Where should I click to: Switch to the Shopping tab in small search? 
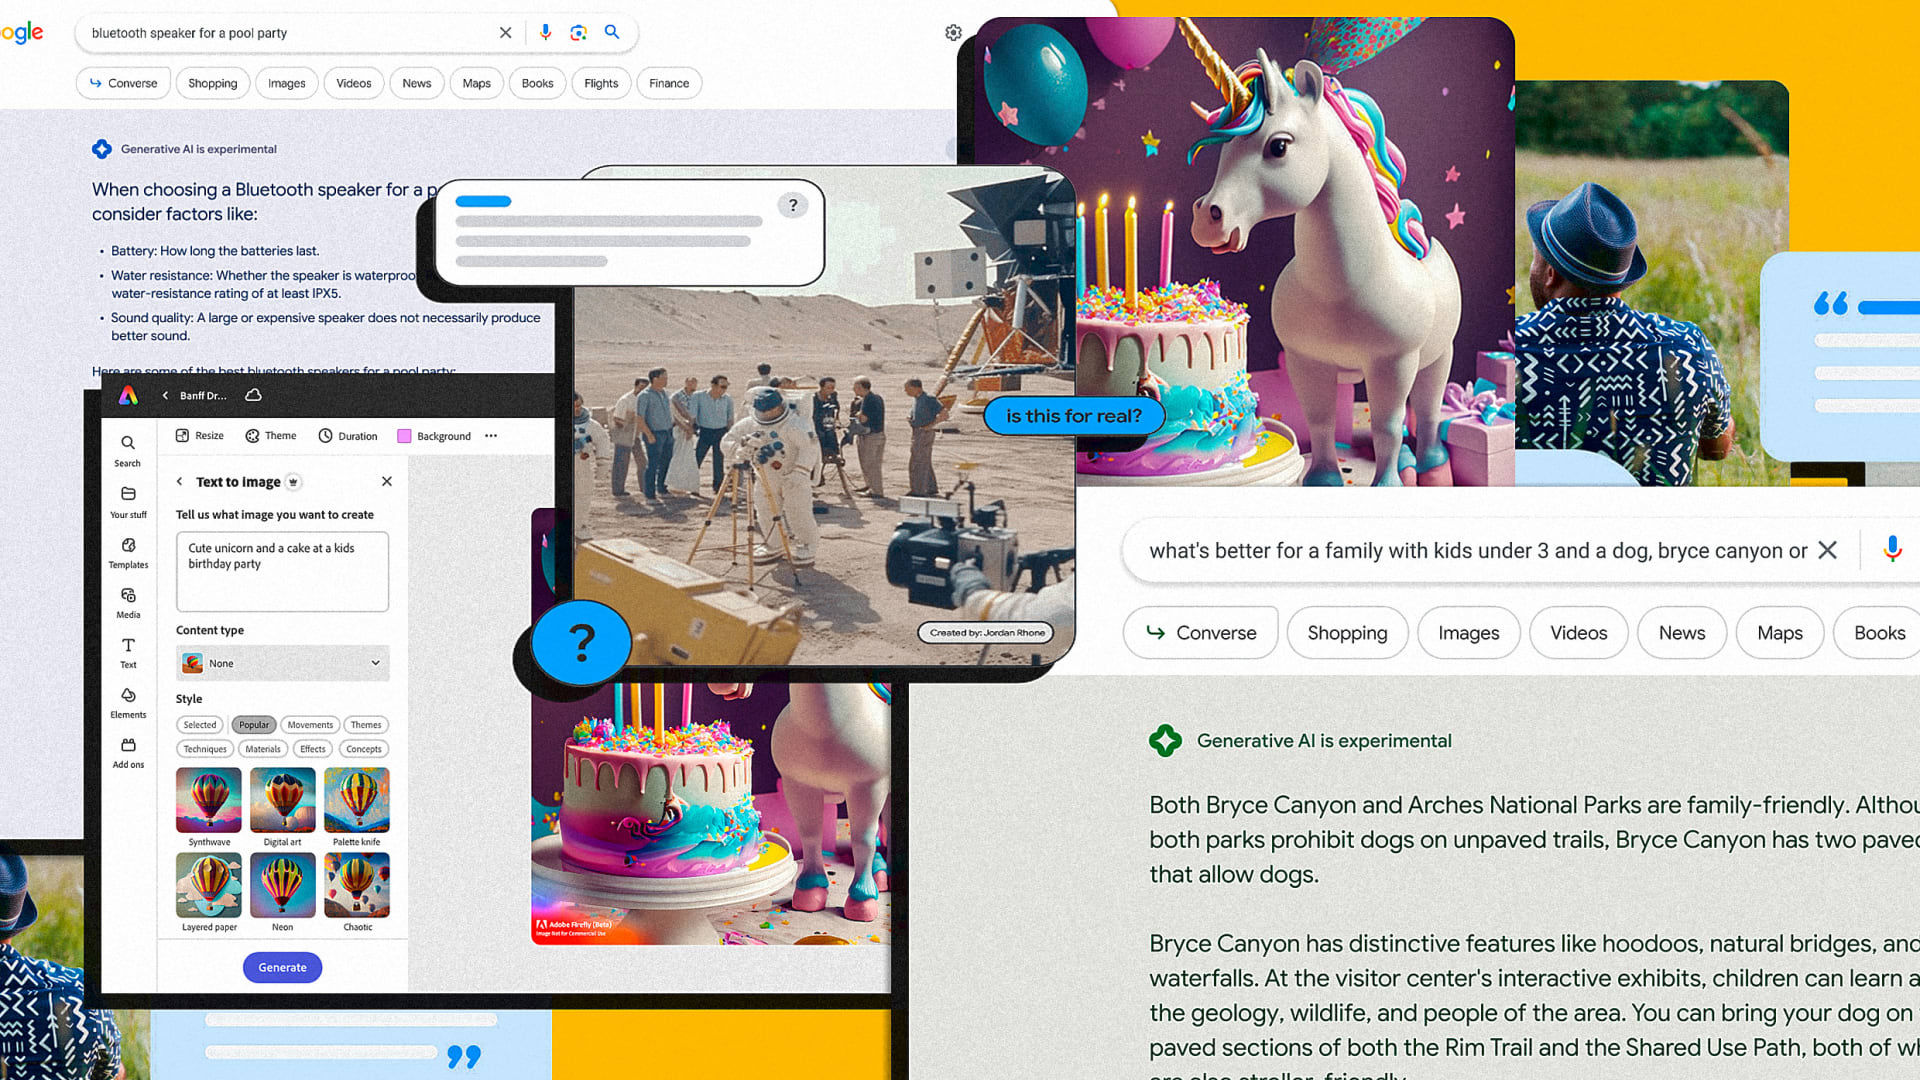212,83
